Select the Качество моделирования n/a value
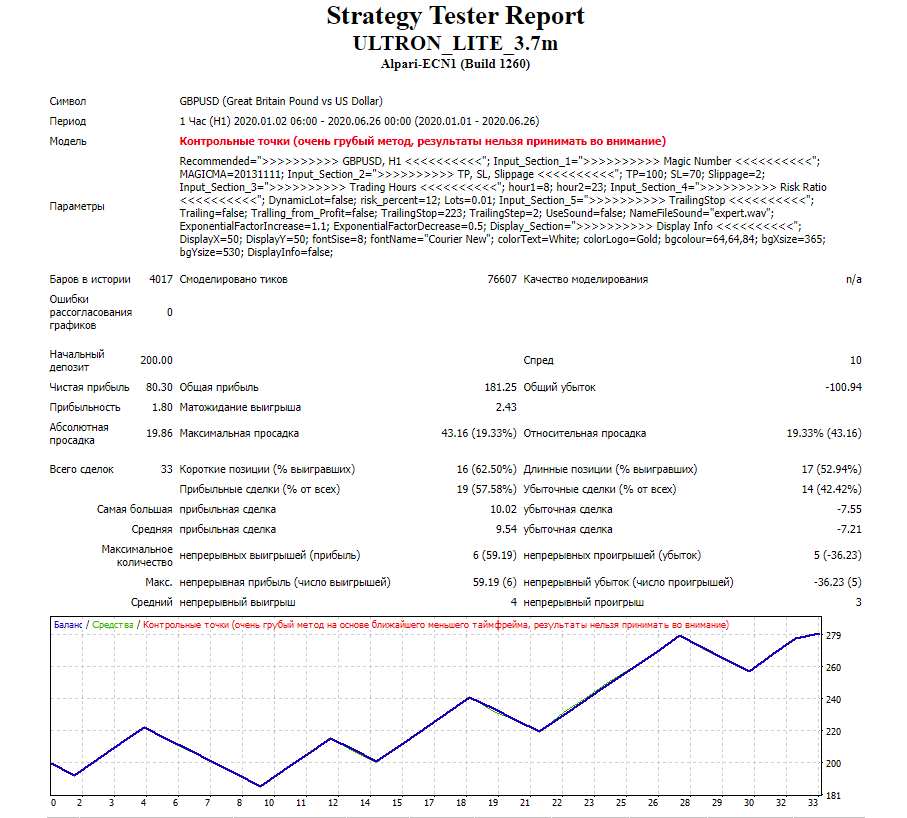The width and height of the screenshot is (907, 818). 854,279
